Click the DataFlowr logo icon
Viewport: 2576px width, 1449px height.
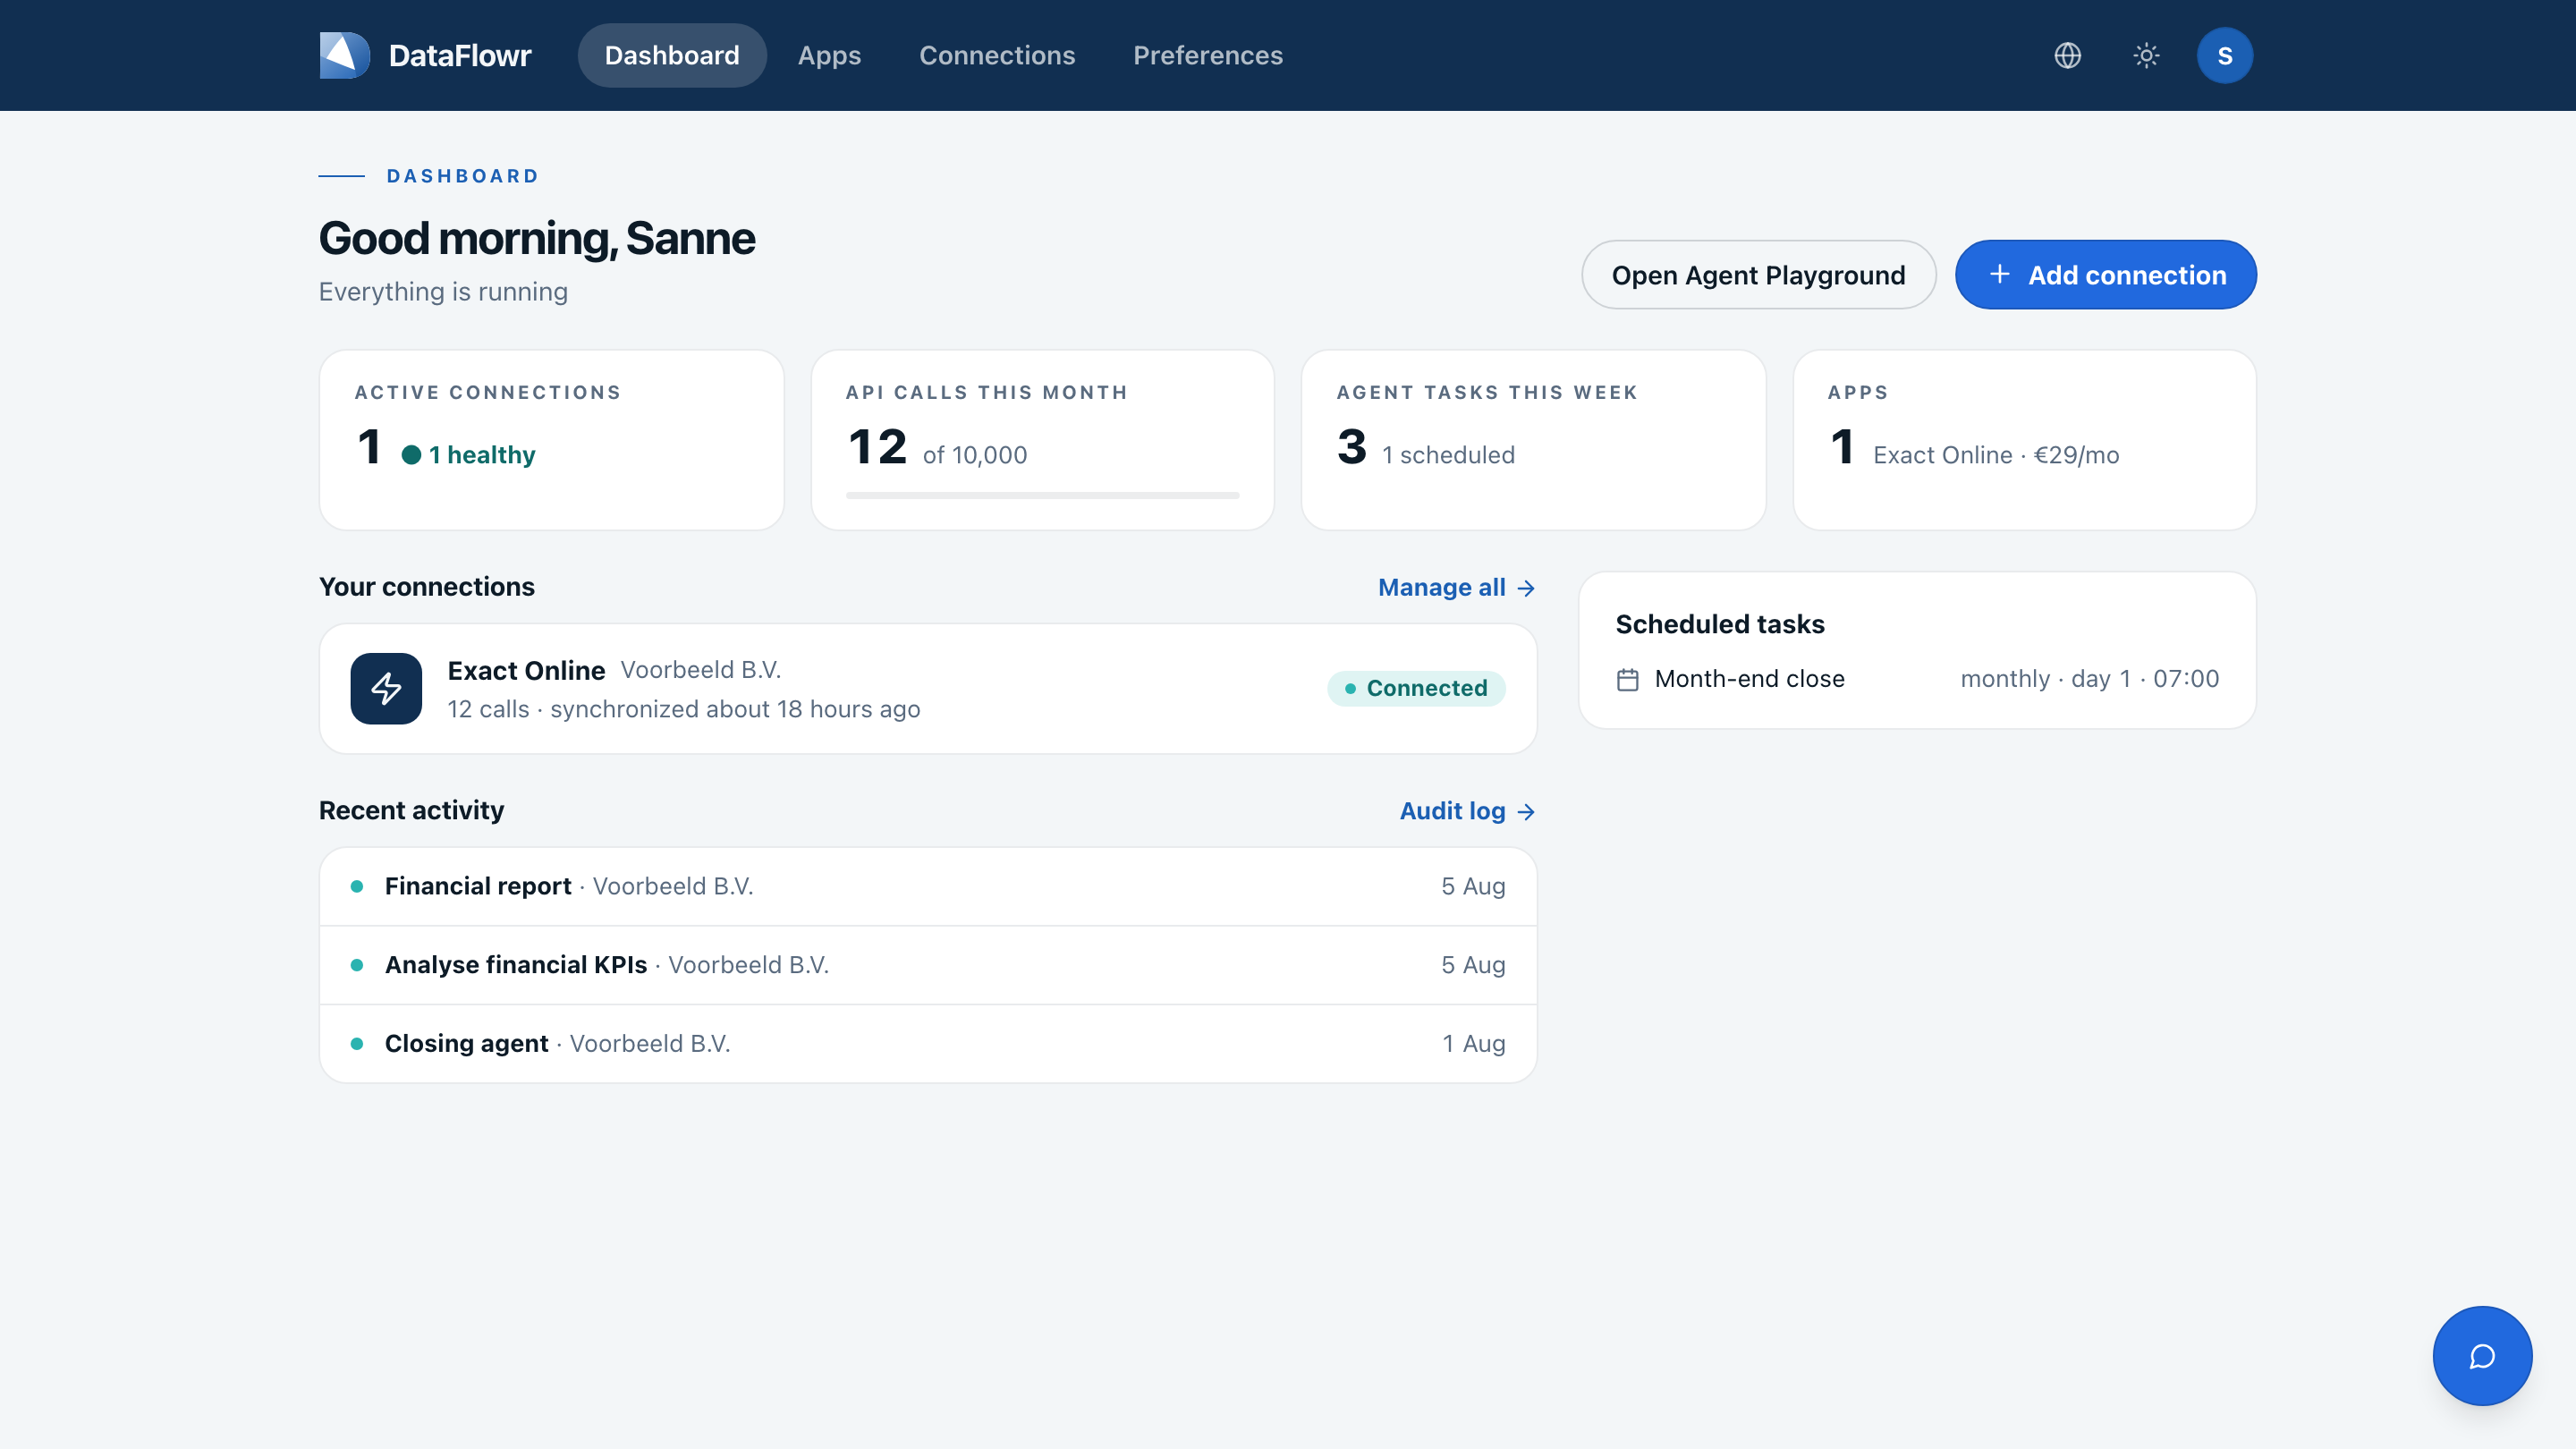344,55
